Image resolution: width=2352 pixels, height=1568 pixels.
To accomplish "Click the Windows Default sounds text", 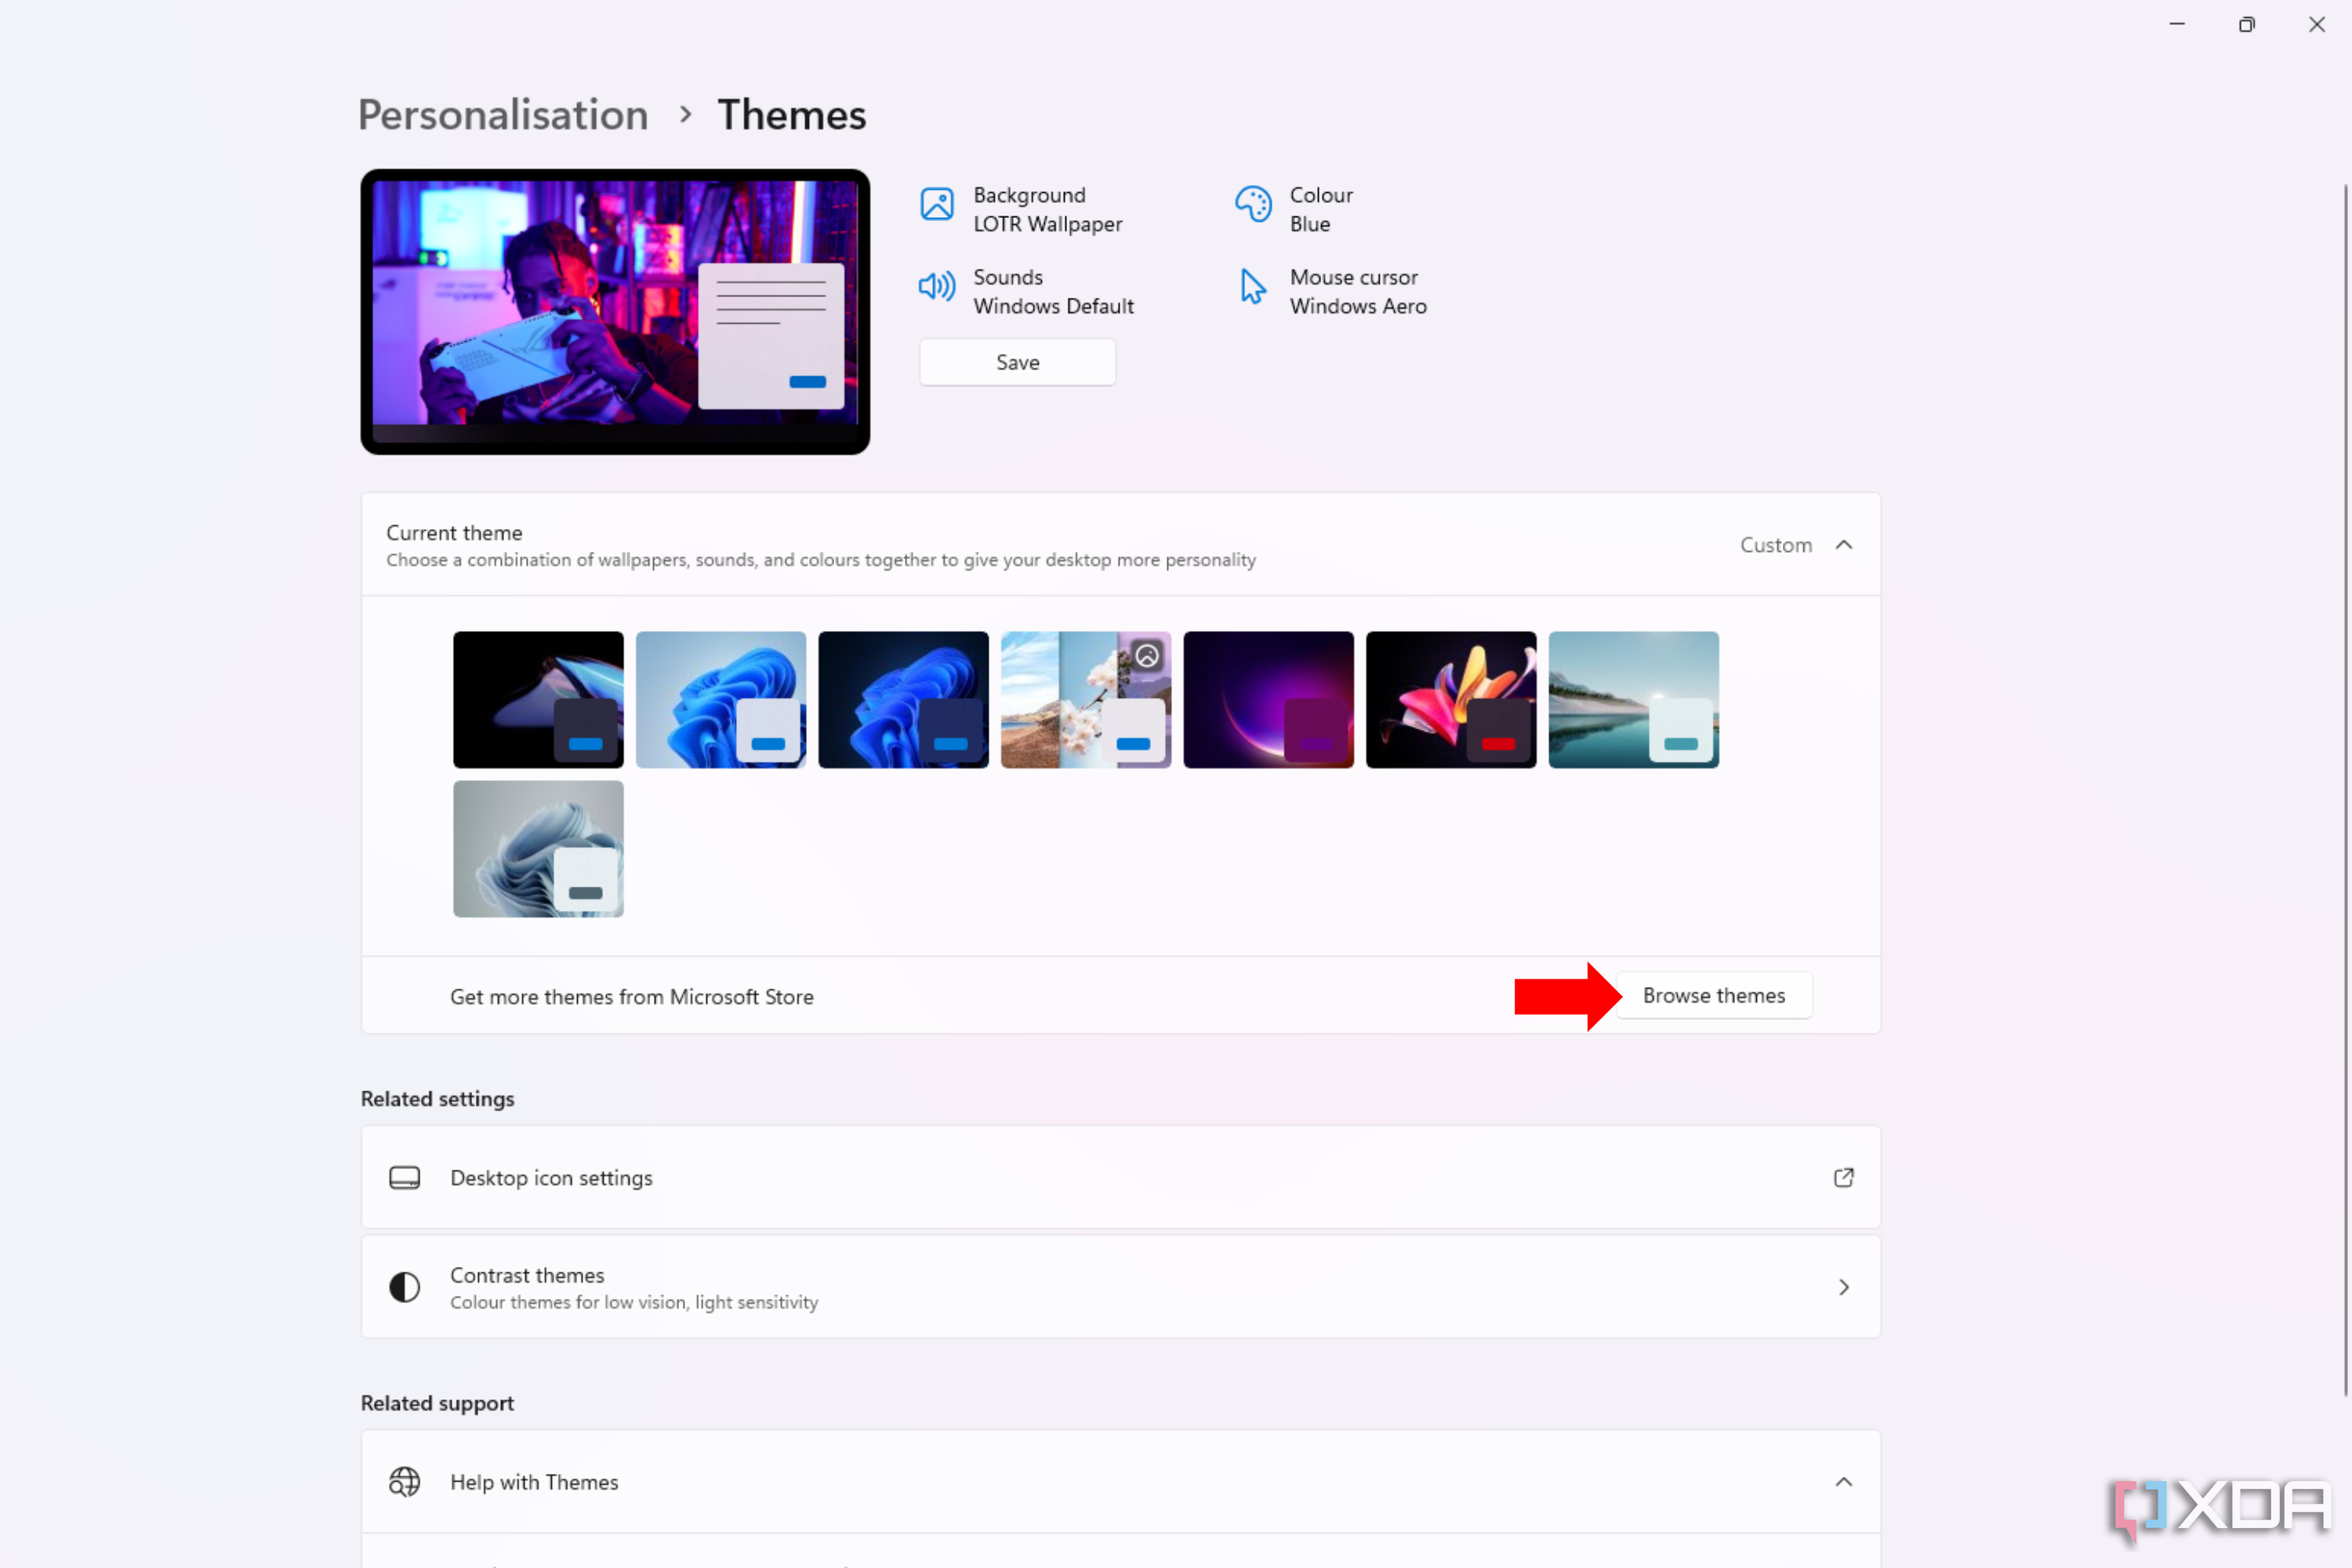I will click(x=1054, y=306).
